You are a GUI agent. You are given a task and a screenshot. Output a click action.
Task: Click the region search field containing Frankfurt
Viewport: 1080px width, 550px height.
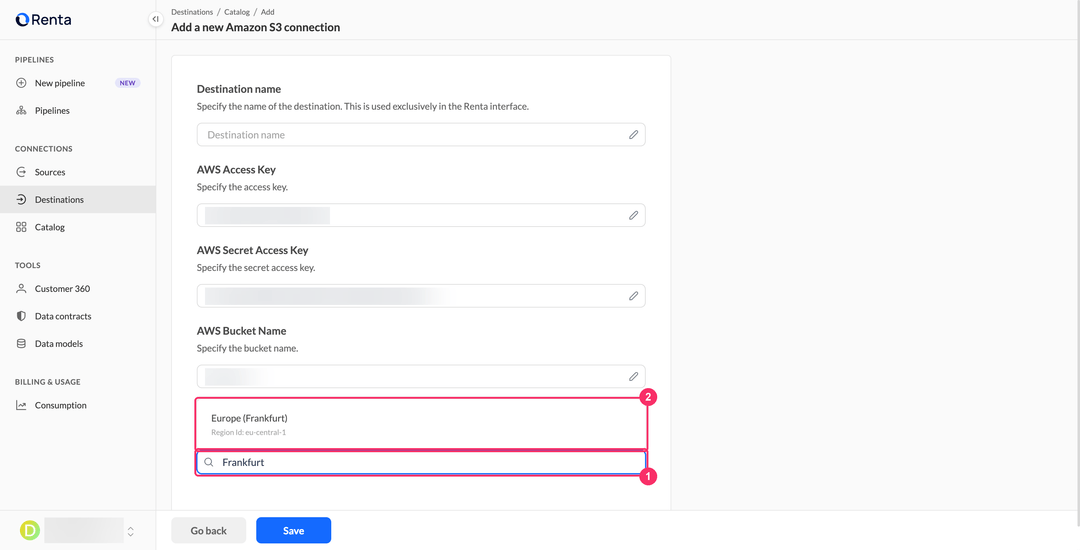pos(421,463)
